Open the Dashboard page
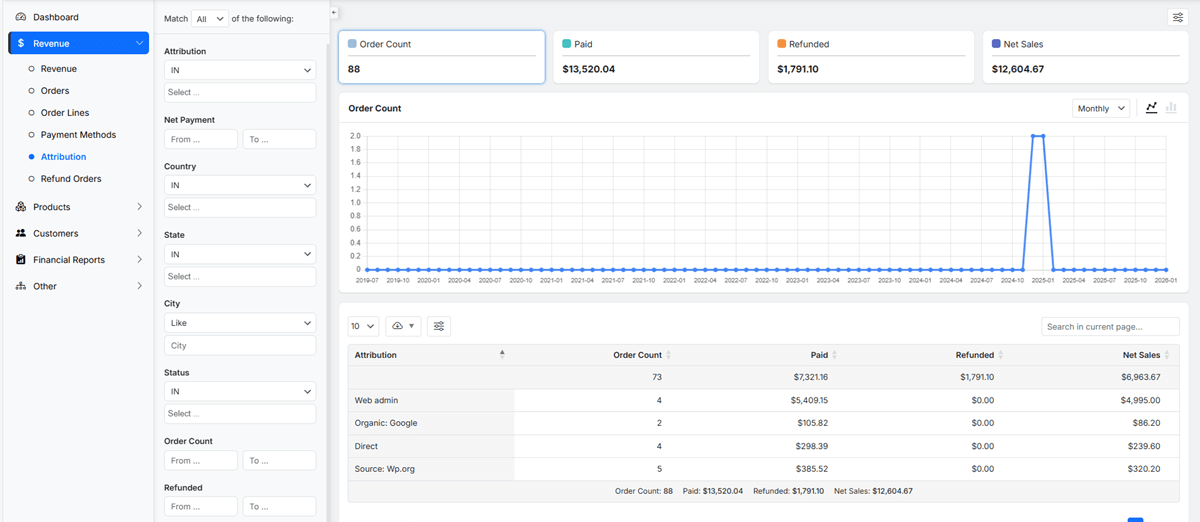This screenshot has height=522, width=1200. click(55, 17)
